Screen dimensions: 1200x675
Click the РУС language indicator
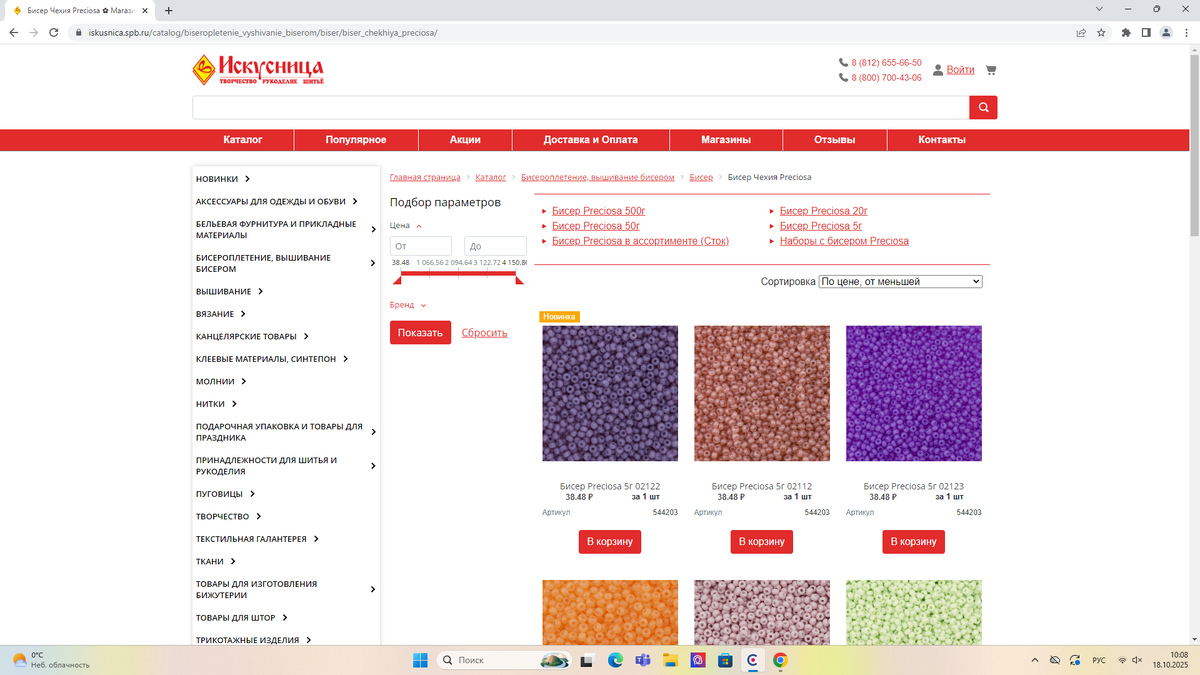[x=1099, y=660]
